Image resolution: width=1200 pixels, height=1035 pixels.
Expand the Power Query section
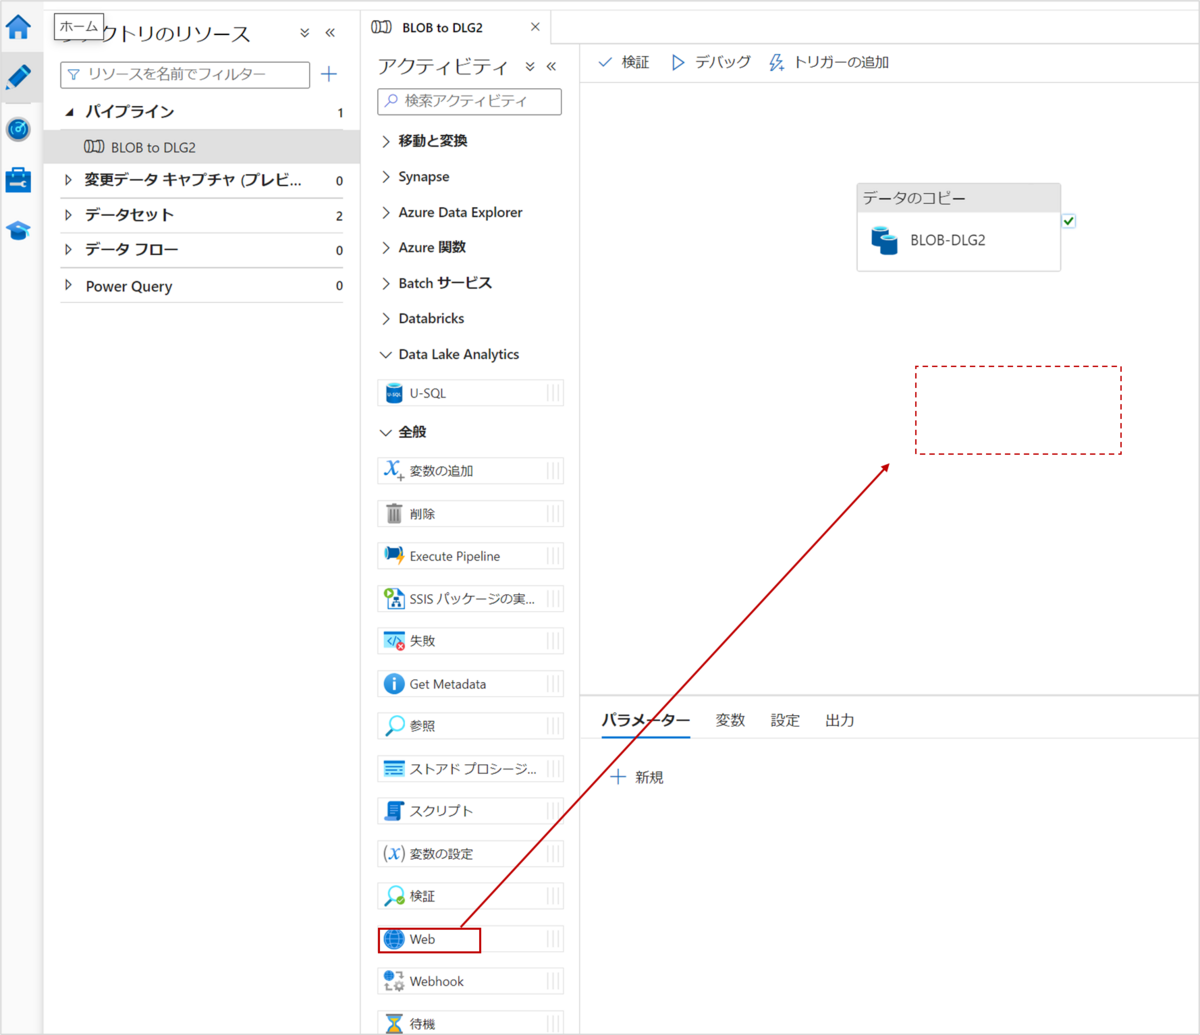click(69, 286)
